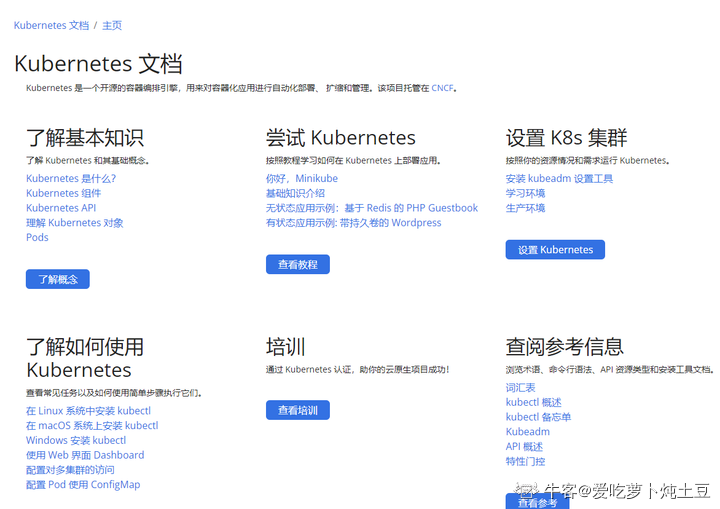Image resolution: width=720 pixels, height=509 pixels.
Task: Open 使用 Web 界面 Dashboard link
Action: point(85,455)
